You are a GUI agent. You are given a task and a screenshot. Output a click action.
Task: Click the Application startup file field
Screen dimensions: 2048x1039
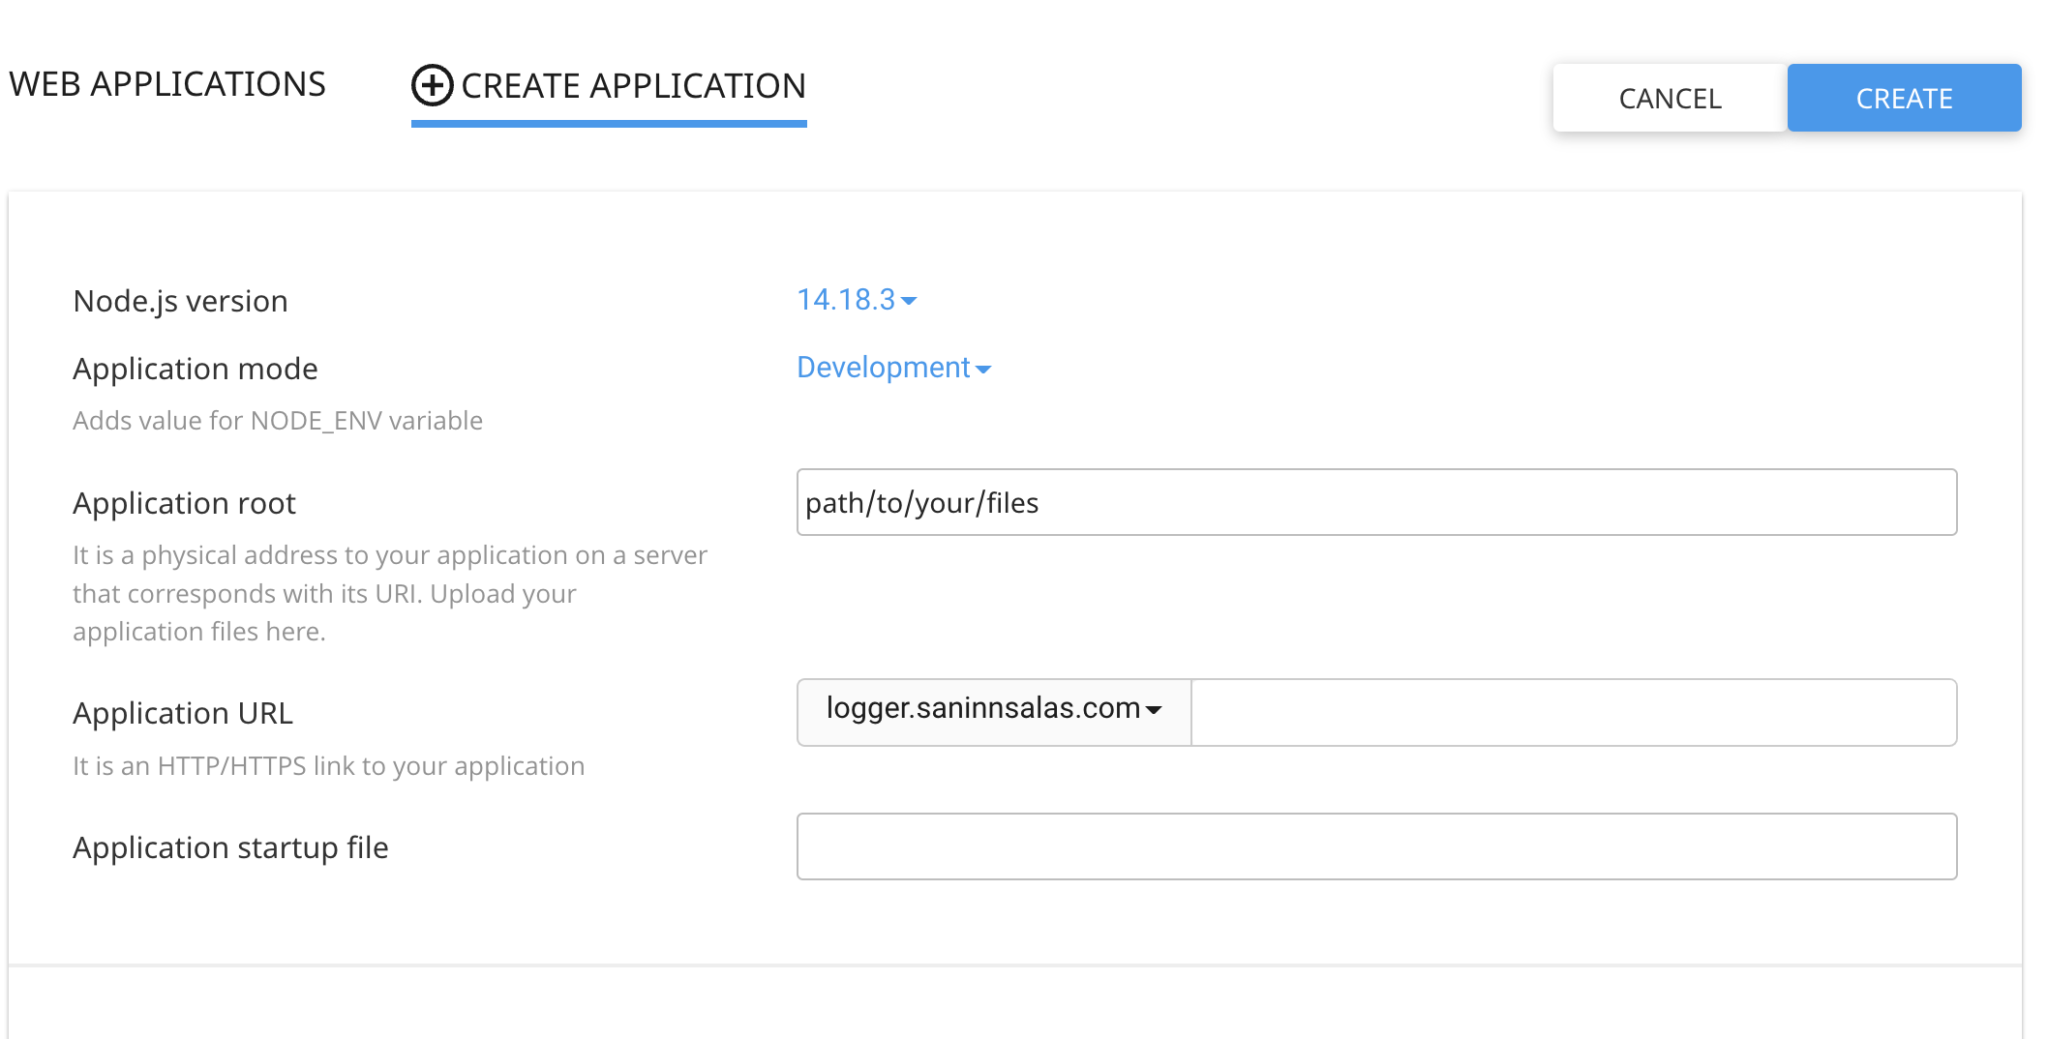coord(1376,846)
